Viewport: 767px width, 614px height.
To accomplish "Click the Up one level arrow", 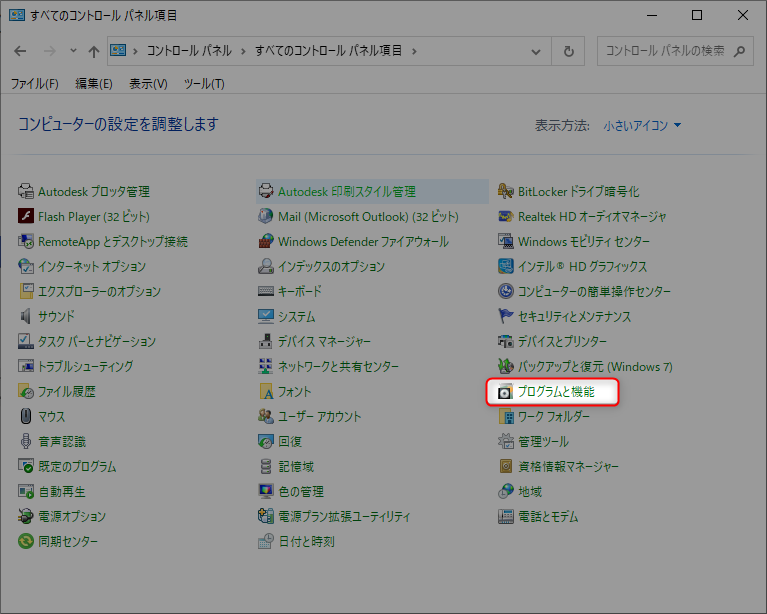I will 93,51.
